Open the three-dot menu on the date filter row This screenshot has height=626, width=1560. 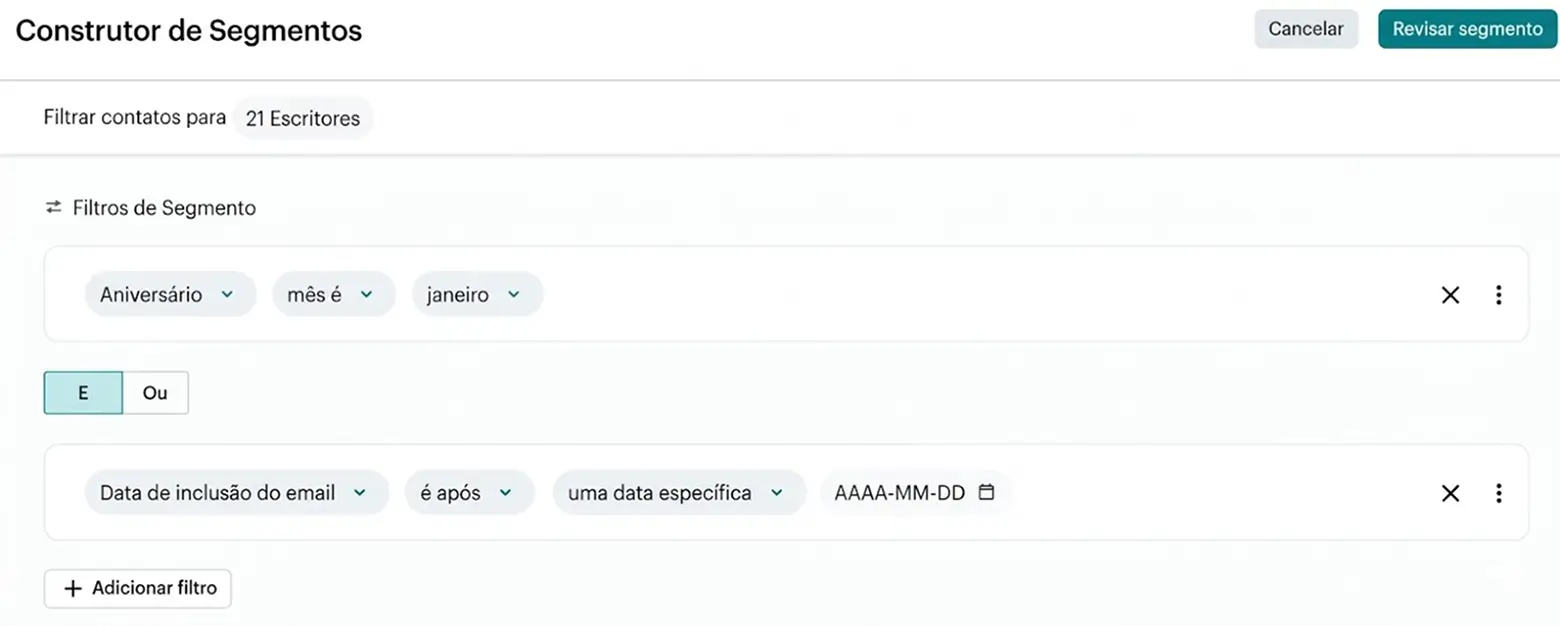pyautogui.click(x=1499, y=493)
